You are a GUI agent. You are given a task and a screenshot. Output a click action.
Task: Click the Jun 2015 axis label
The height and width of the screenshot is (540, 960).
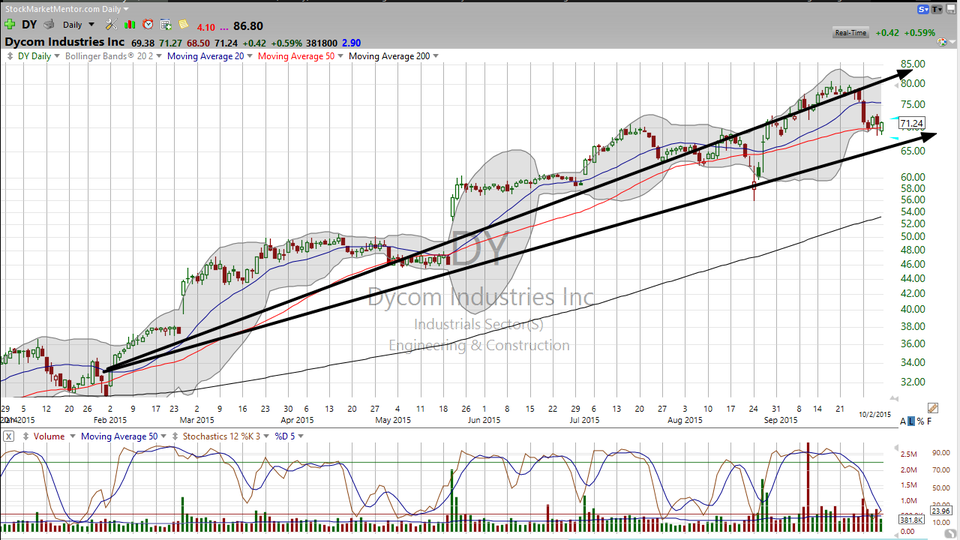484,420
